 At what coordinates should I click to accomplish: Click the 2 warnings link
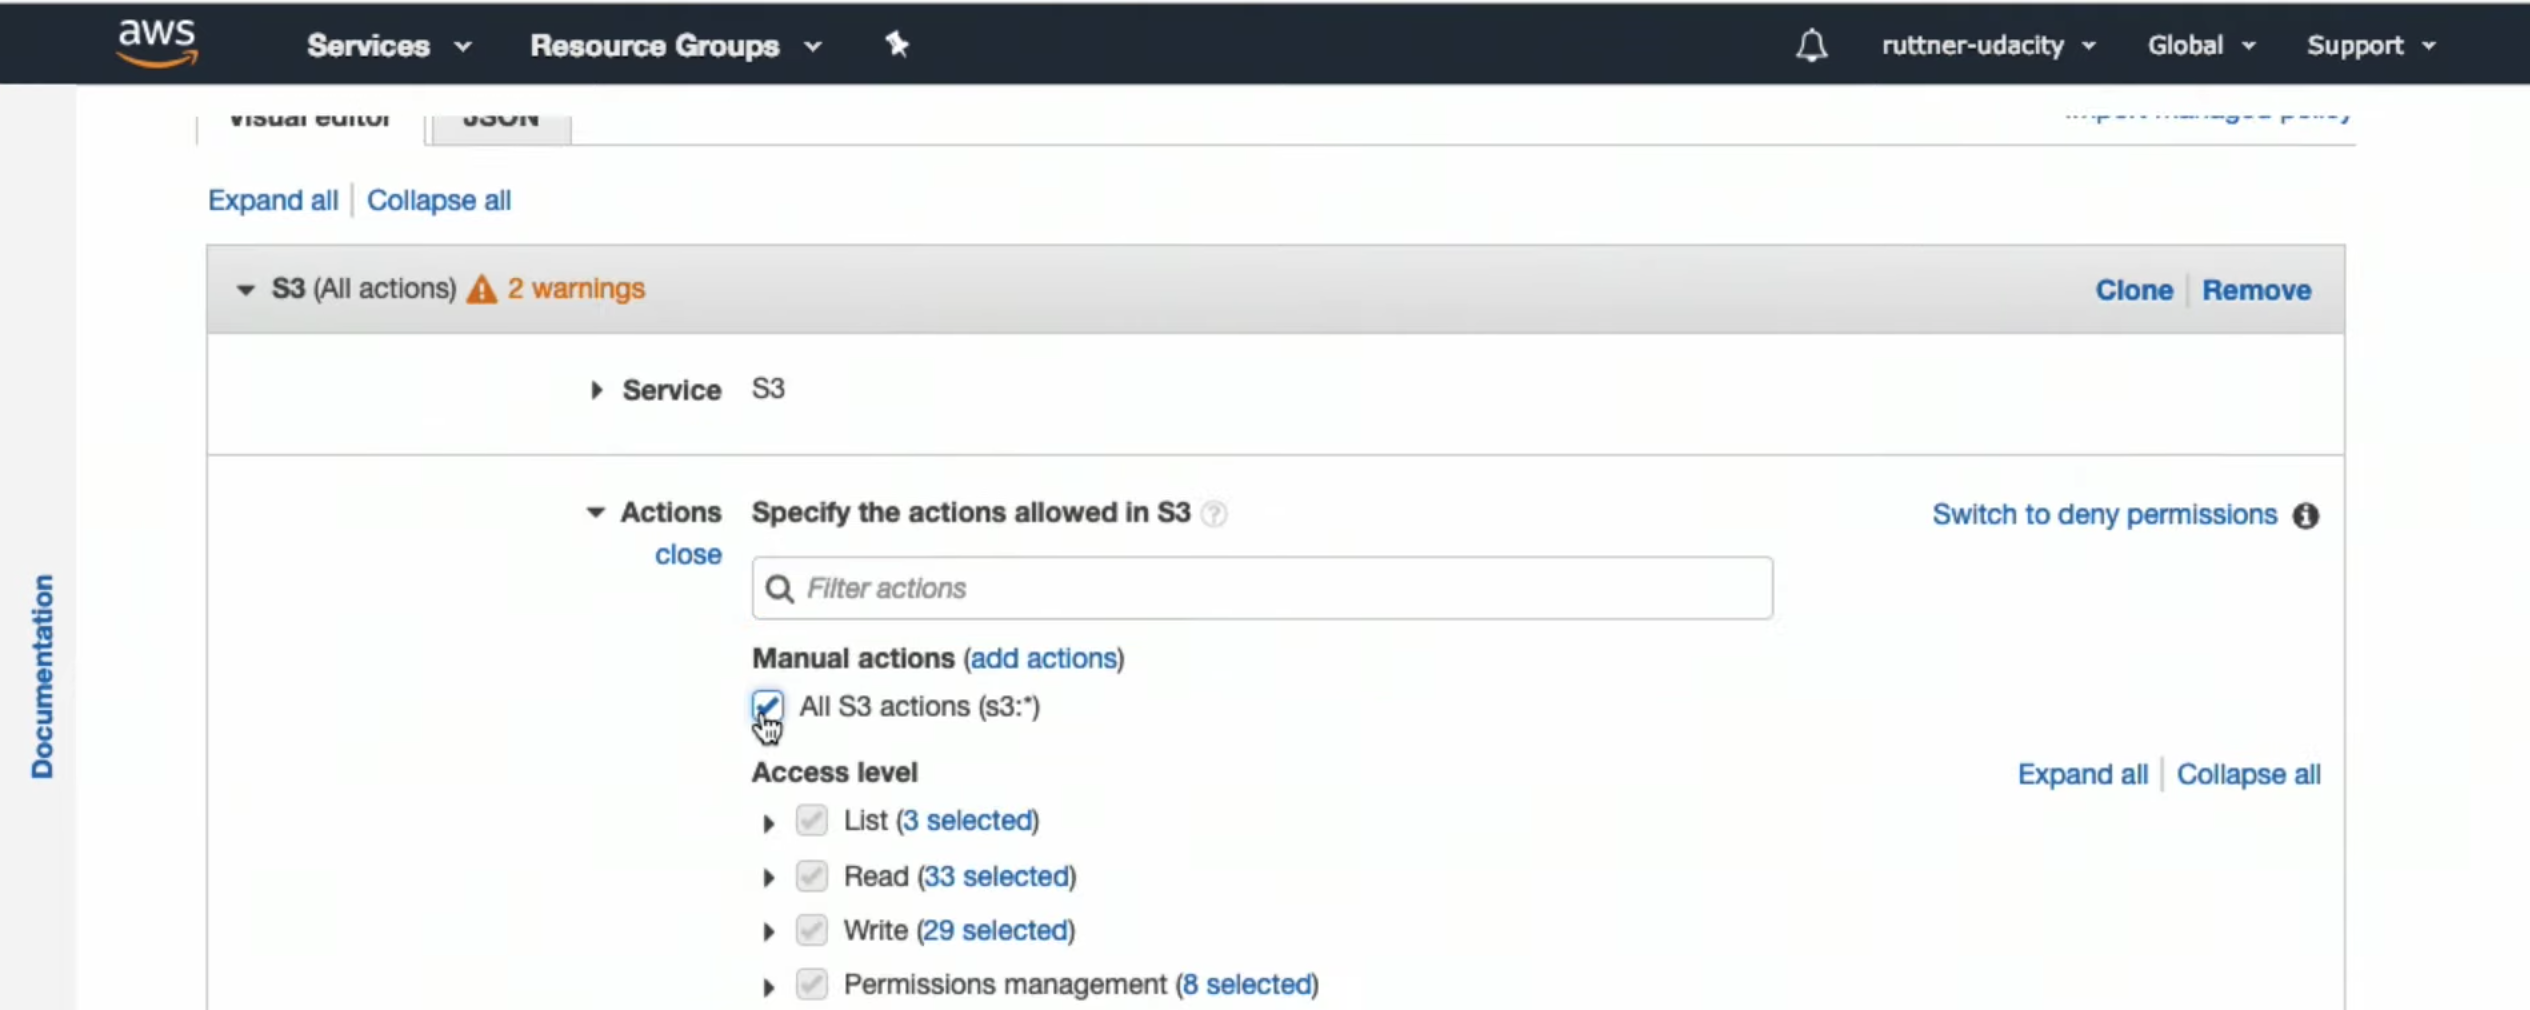(x=576, y=289)
